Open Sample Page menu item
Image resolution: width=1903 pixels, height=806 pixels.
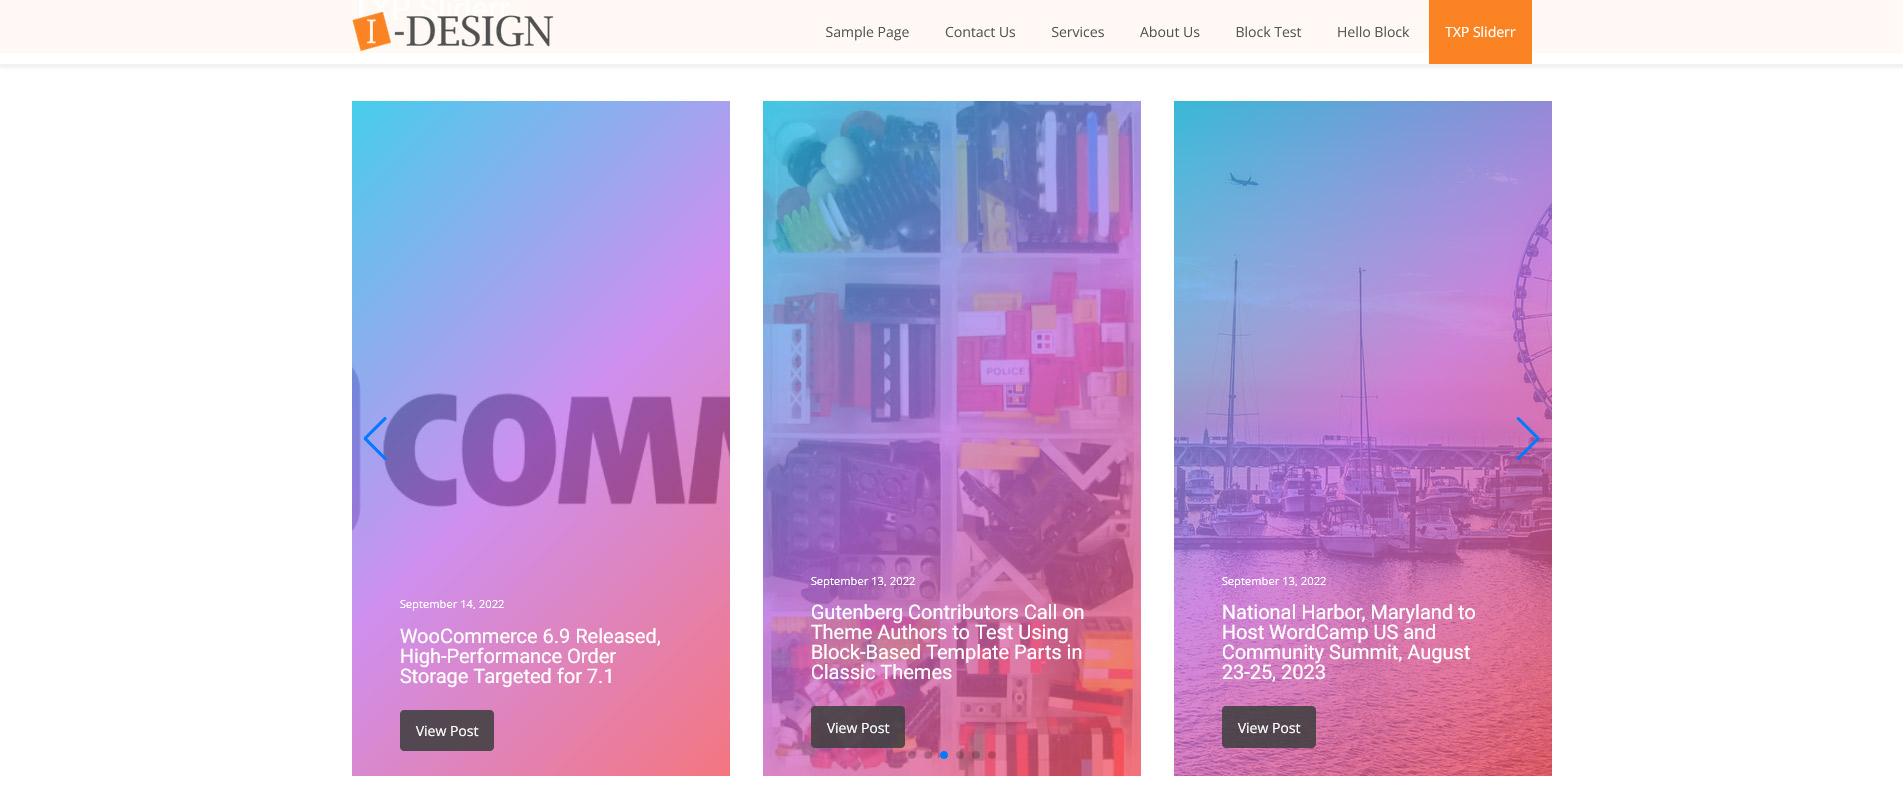pos(867,32)
